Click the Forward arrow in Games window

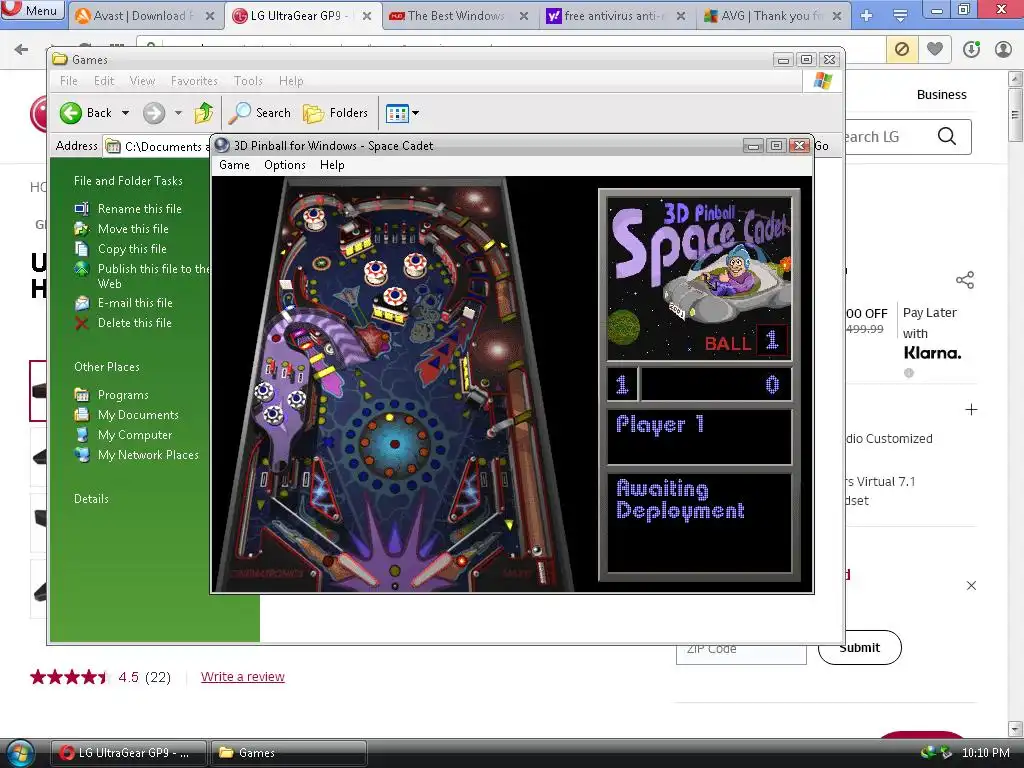coord(154,113)
